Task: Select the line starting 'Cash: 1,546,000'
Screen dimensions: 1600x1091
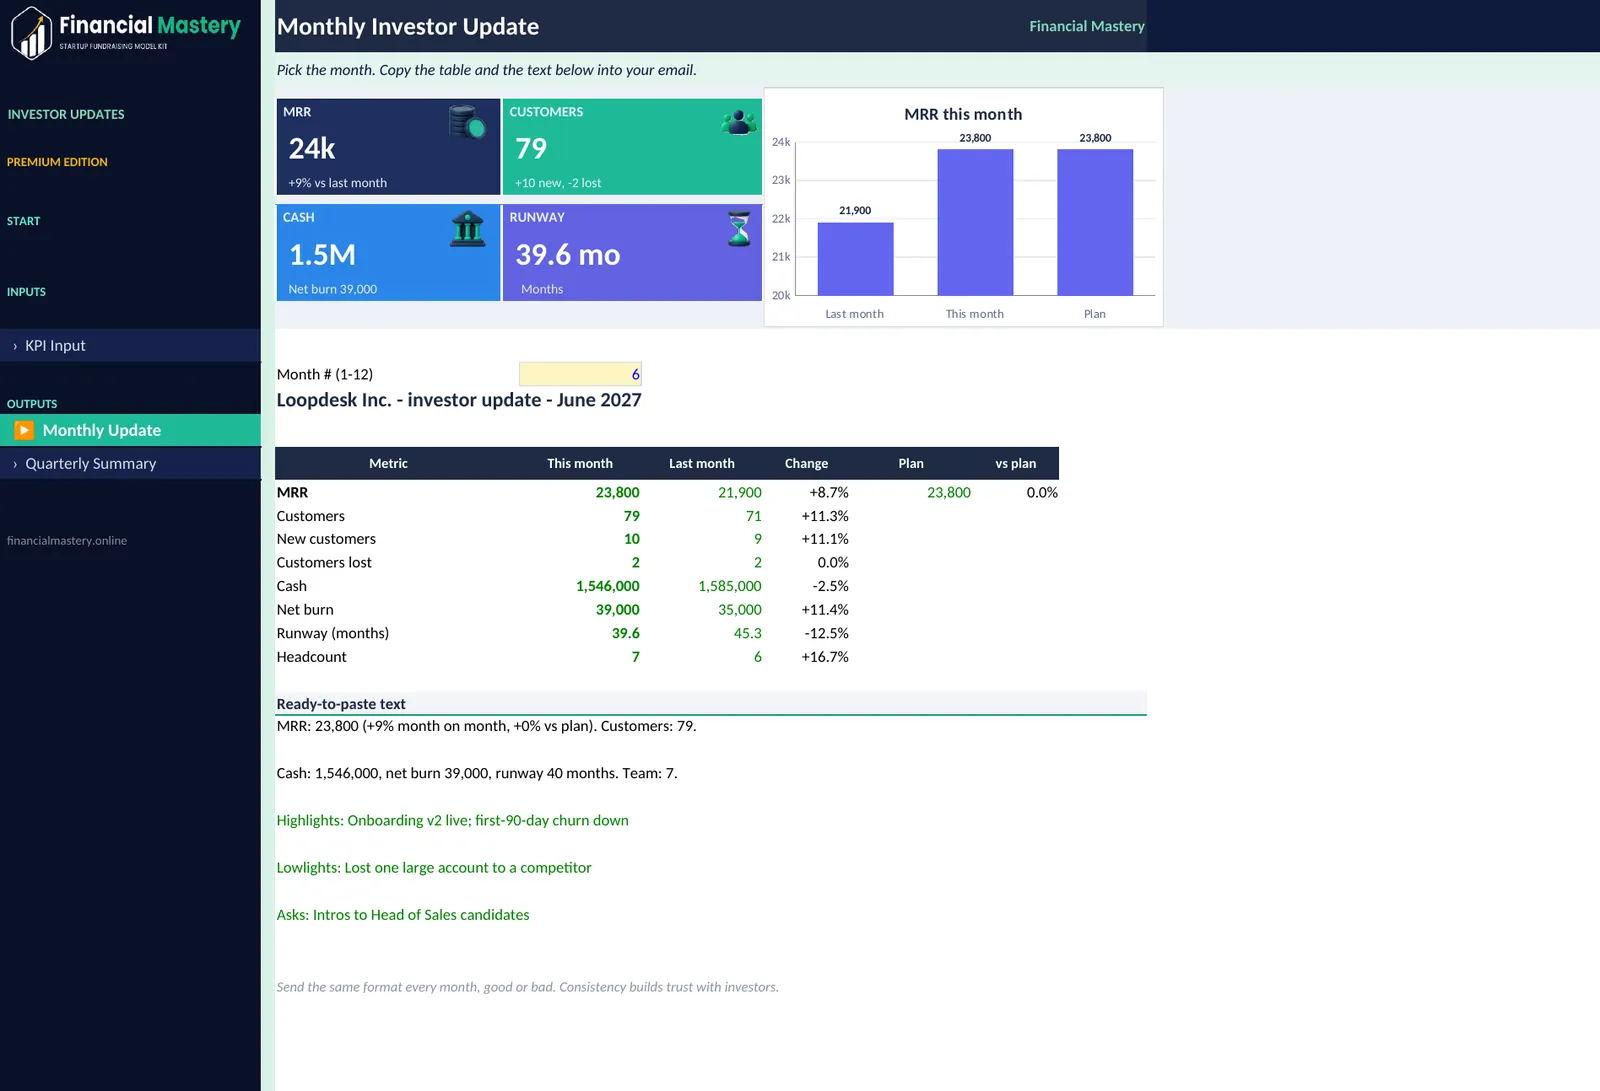Action: click(x=477, y=773)
